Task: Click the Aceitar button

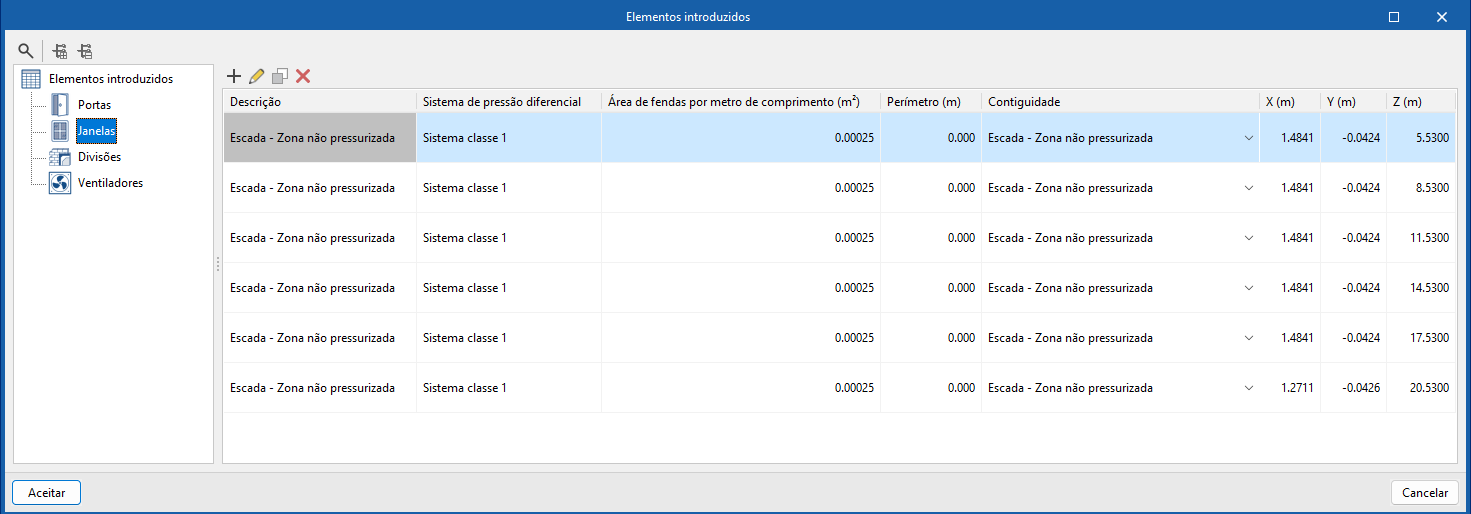Action: pyautogui.click(x=46, y=493)
